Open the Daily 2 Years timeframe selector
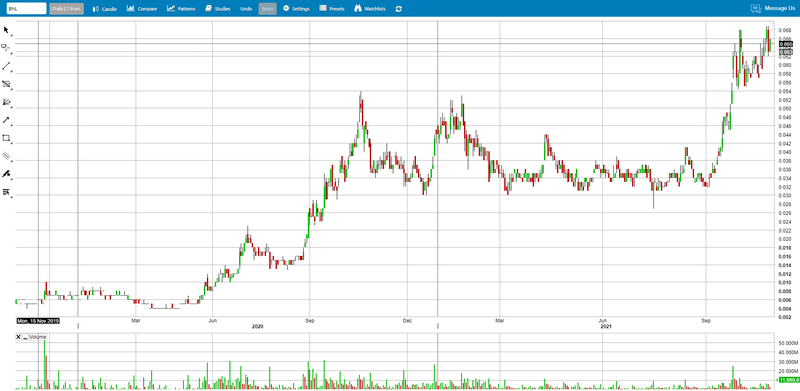 click(66, 9)
